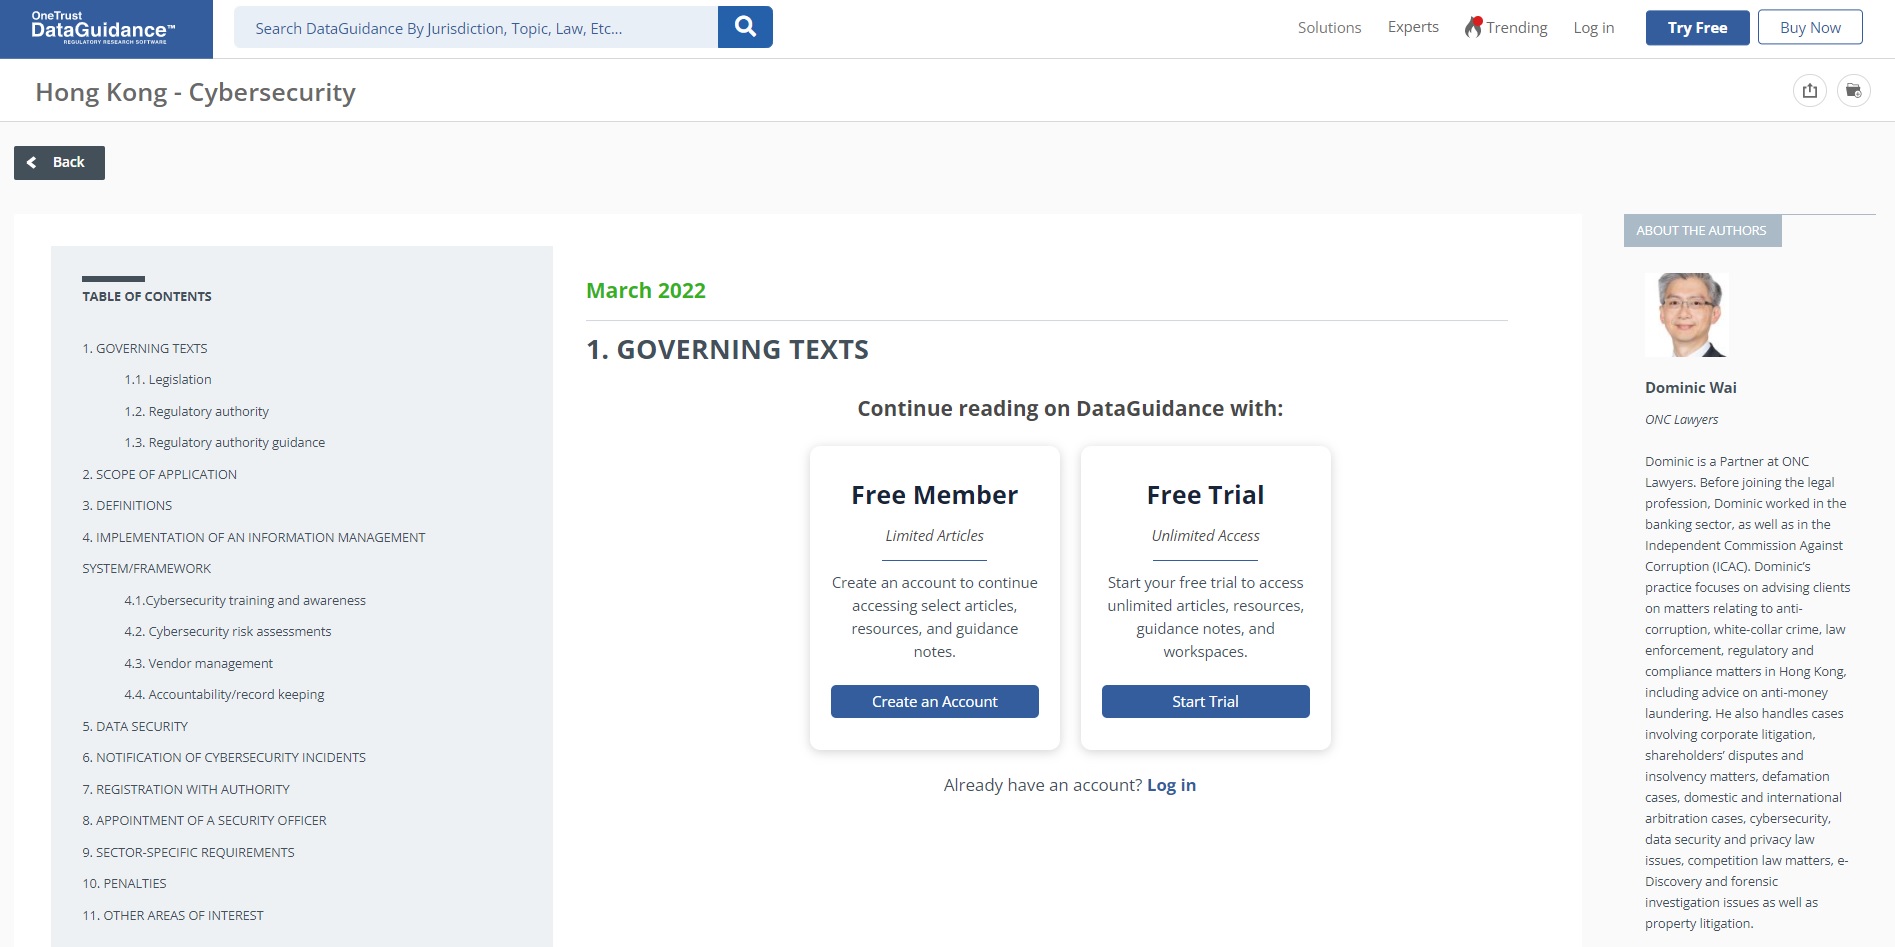Click the March 2022 date text
Screen dimensions: 1895x947
pyautogui.click(x=646, y=290)
